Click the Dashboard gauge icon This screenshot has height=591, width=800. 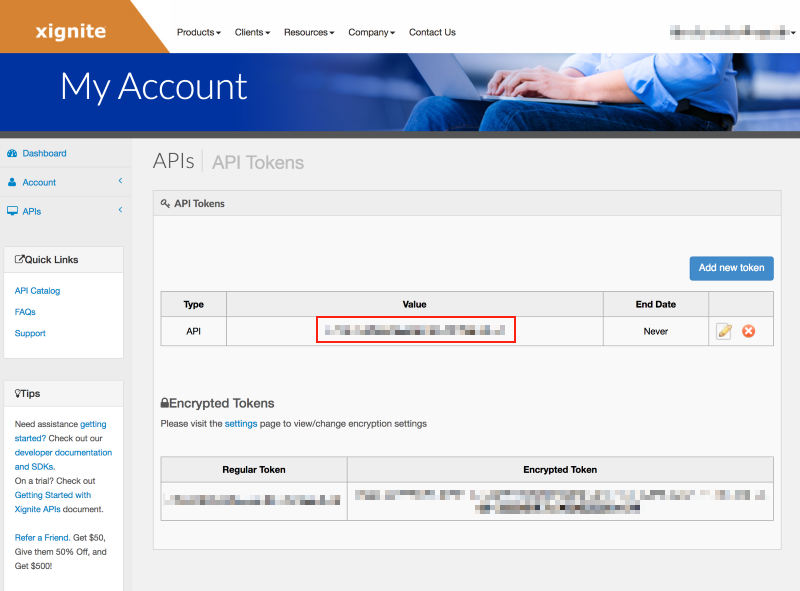click(12, 153)
